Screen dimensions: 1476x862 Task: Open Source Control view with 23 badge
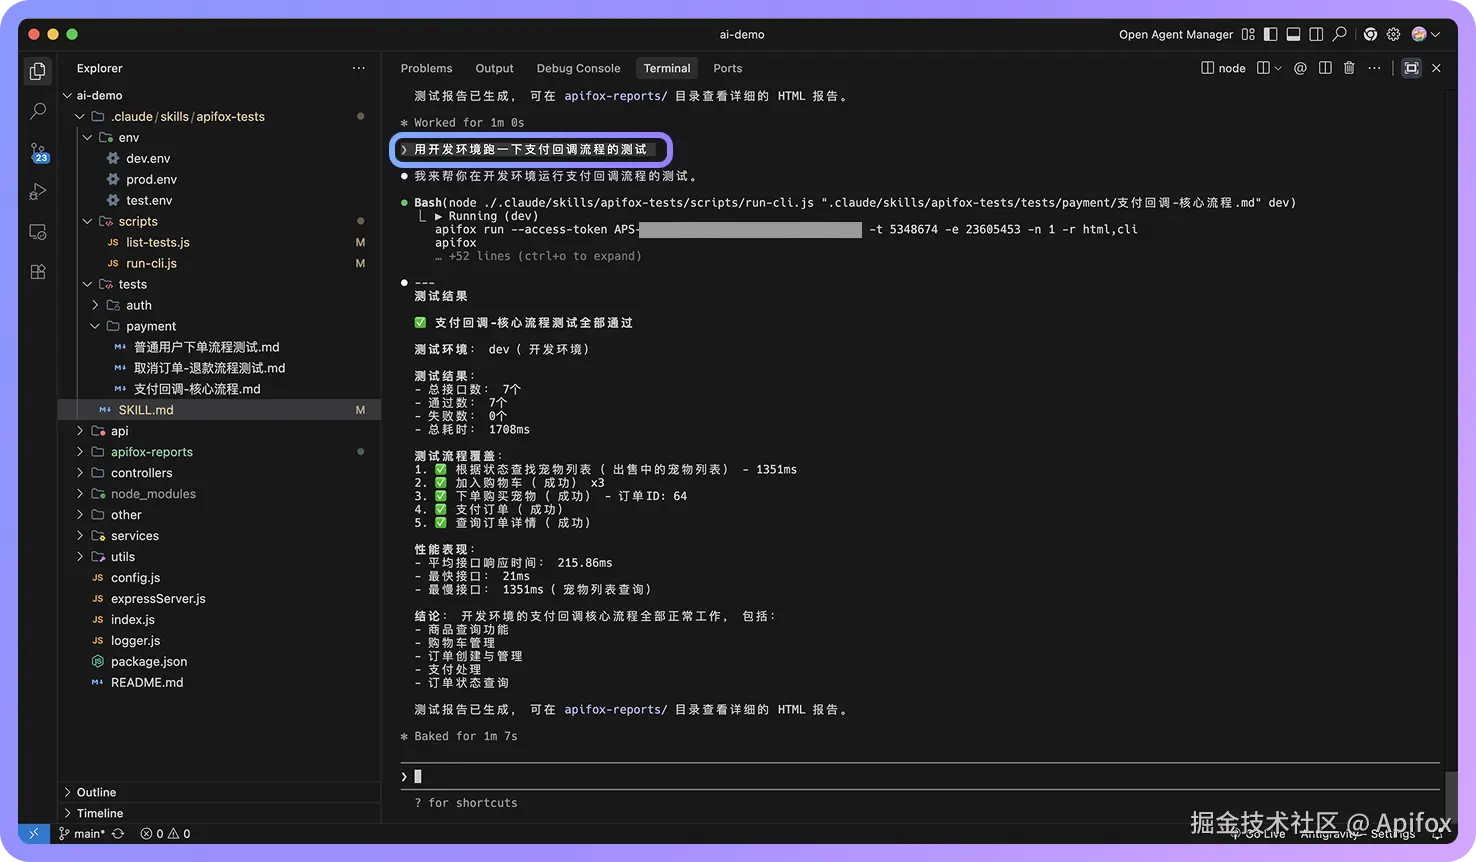pos(38,152)
